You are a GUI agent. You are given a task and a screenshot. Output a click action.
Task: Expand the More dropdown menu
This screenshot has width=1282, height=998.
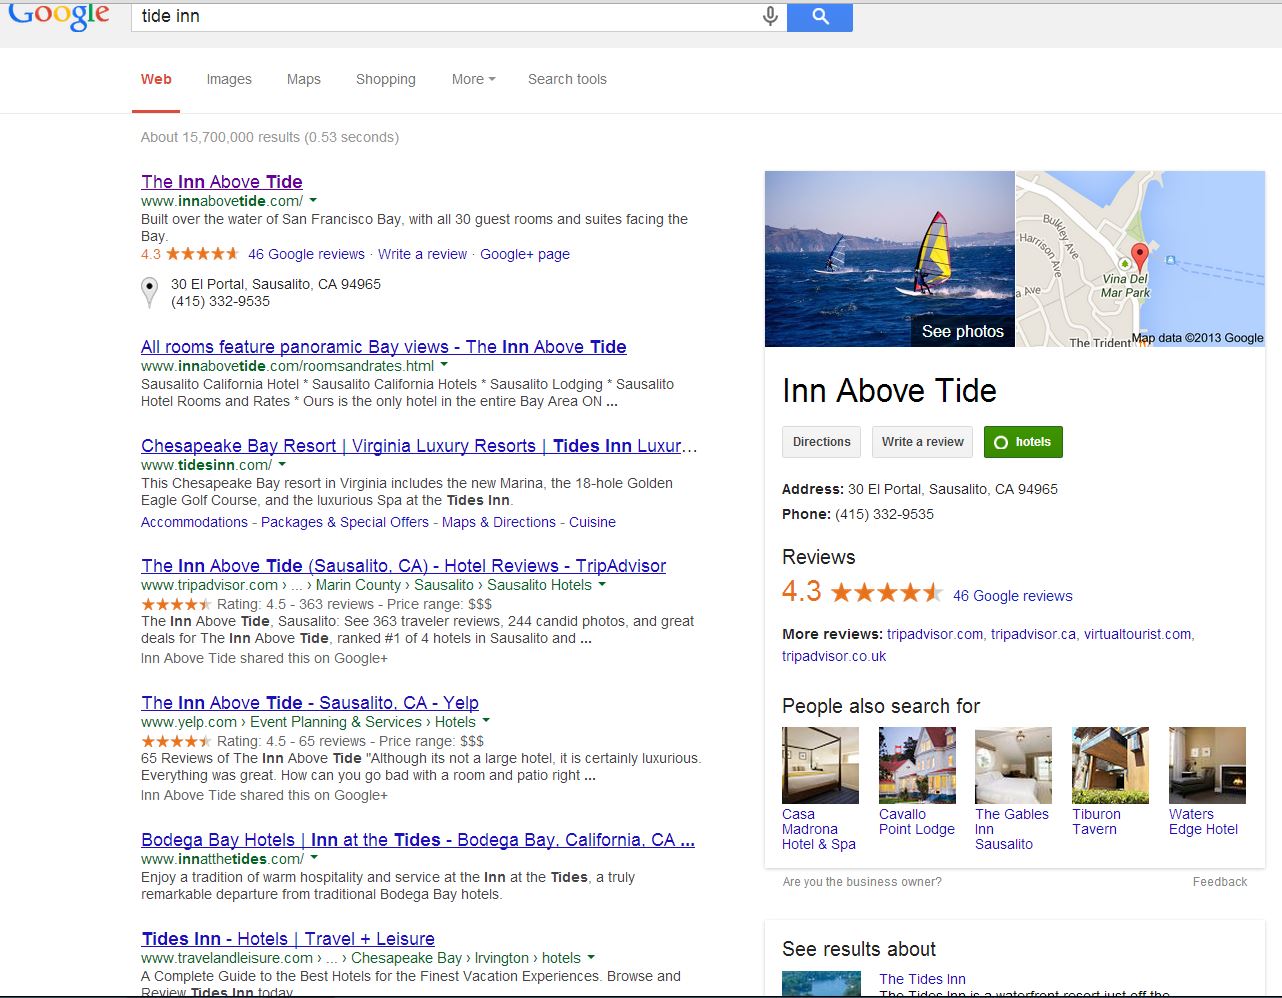click(473, 79)
